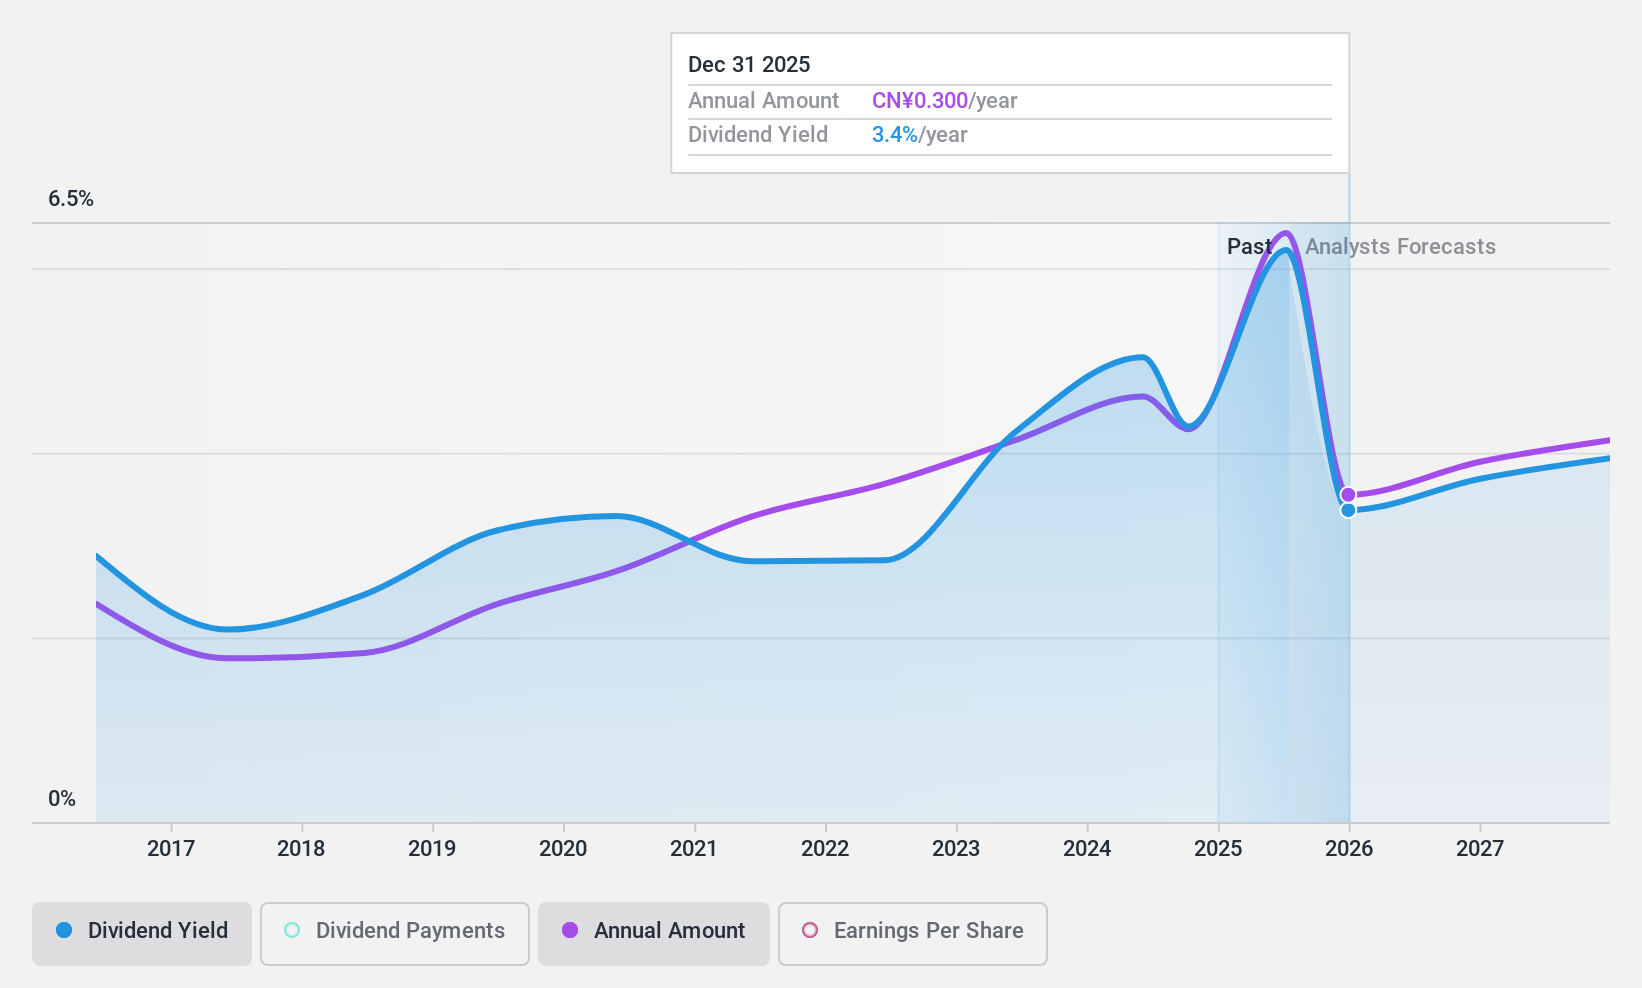Click the 2025 x-axis label
Screen dimensions: 1642x988
click(x=1218, y=849)
